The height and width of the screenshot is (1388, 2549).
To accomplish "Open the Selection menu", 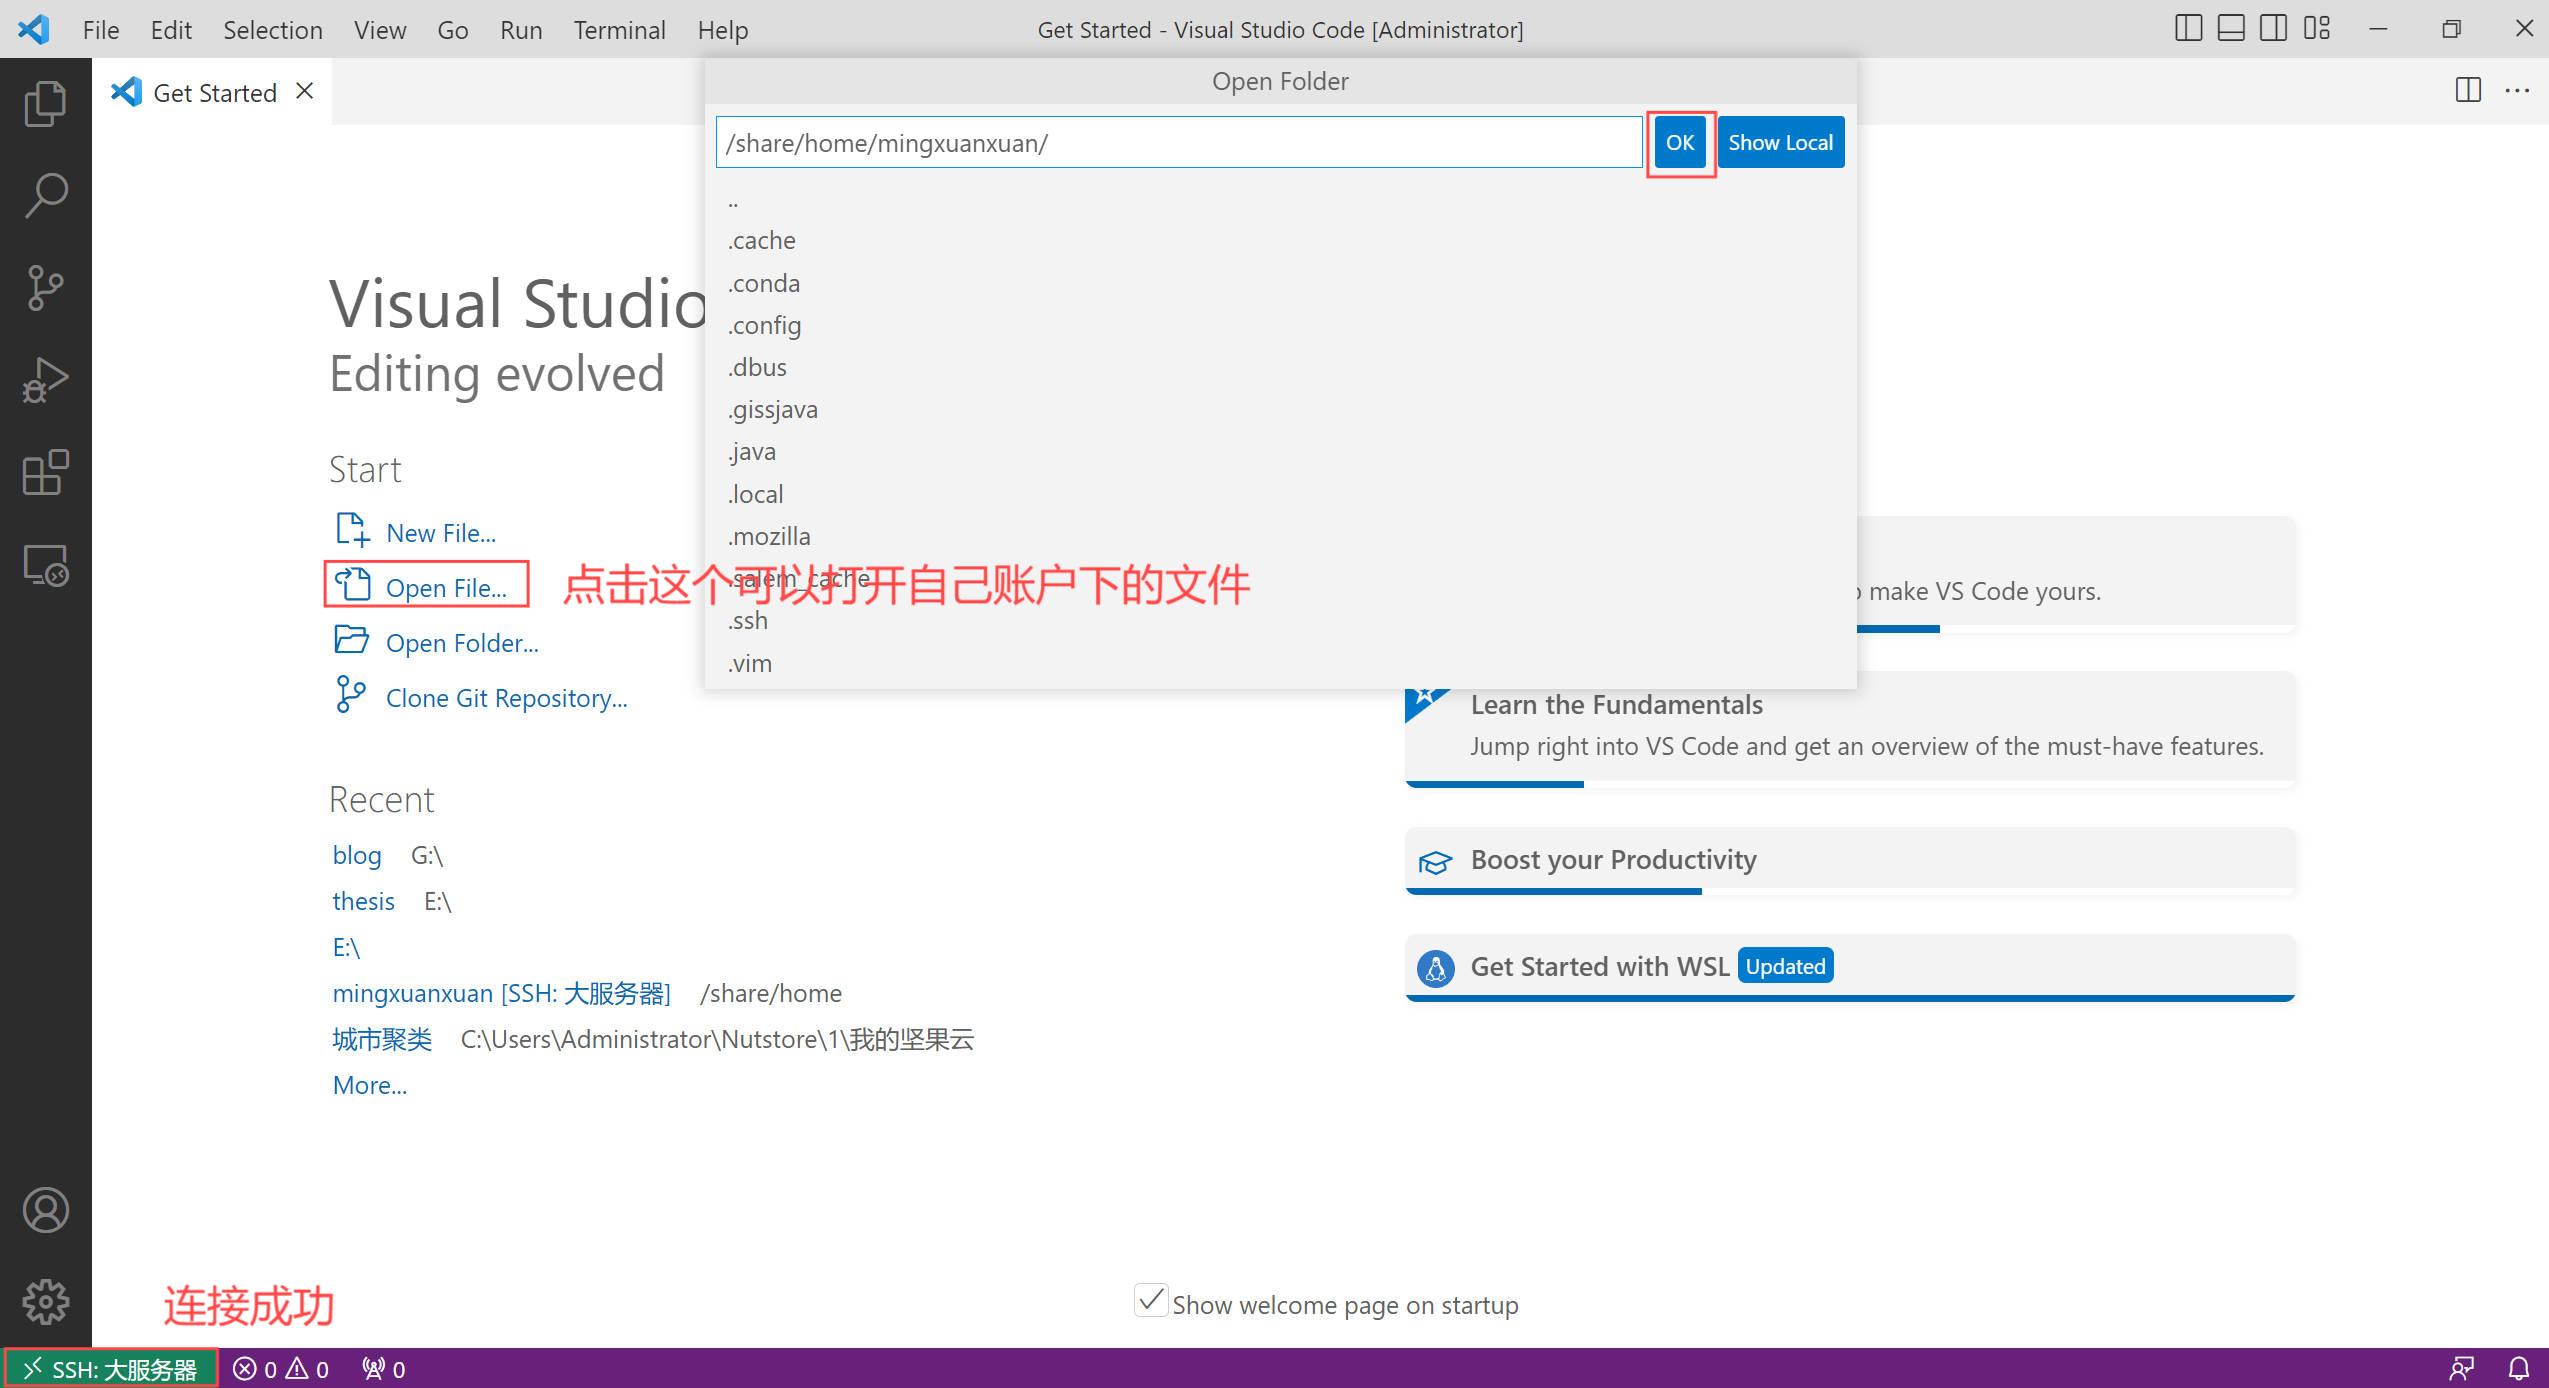I will 272,30.
